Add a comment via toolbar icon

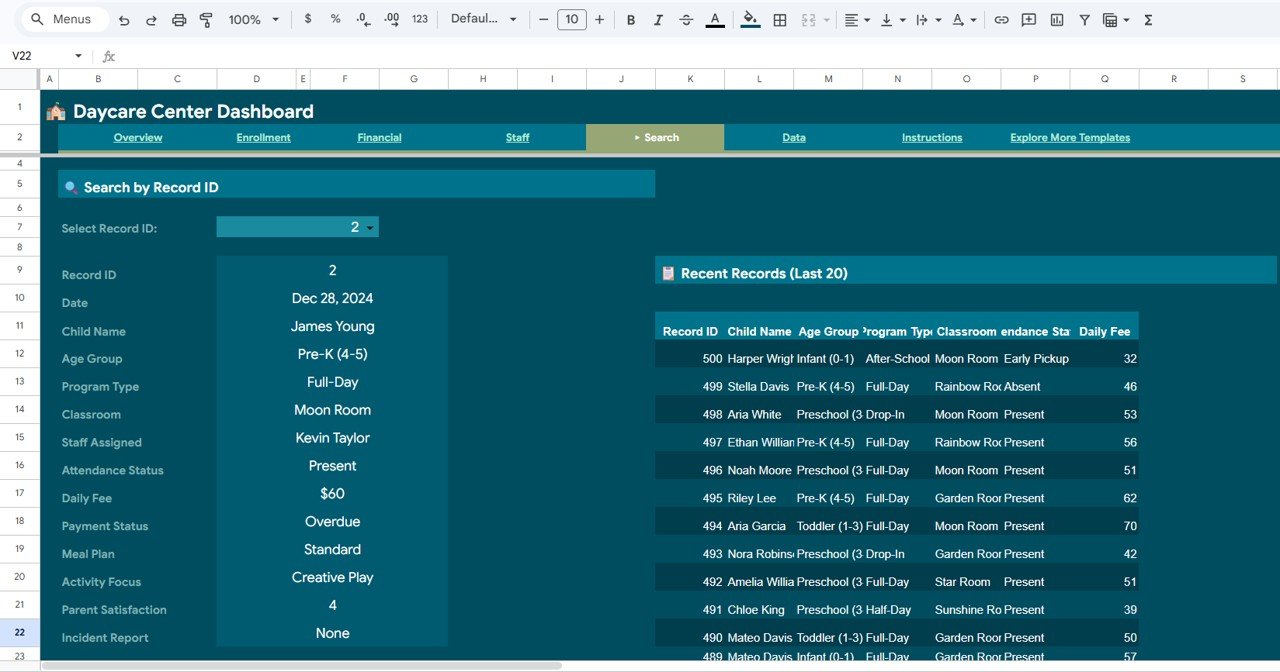[1029, 20]
